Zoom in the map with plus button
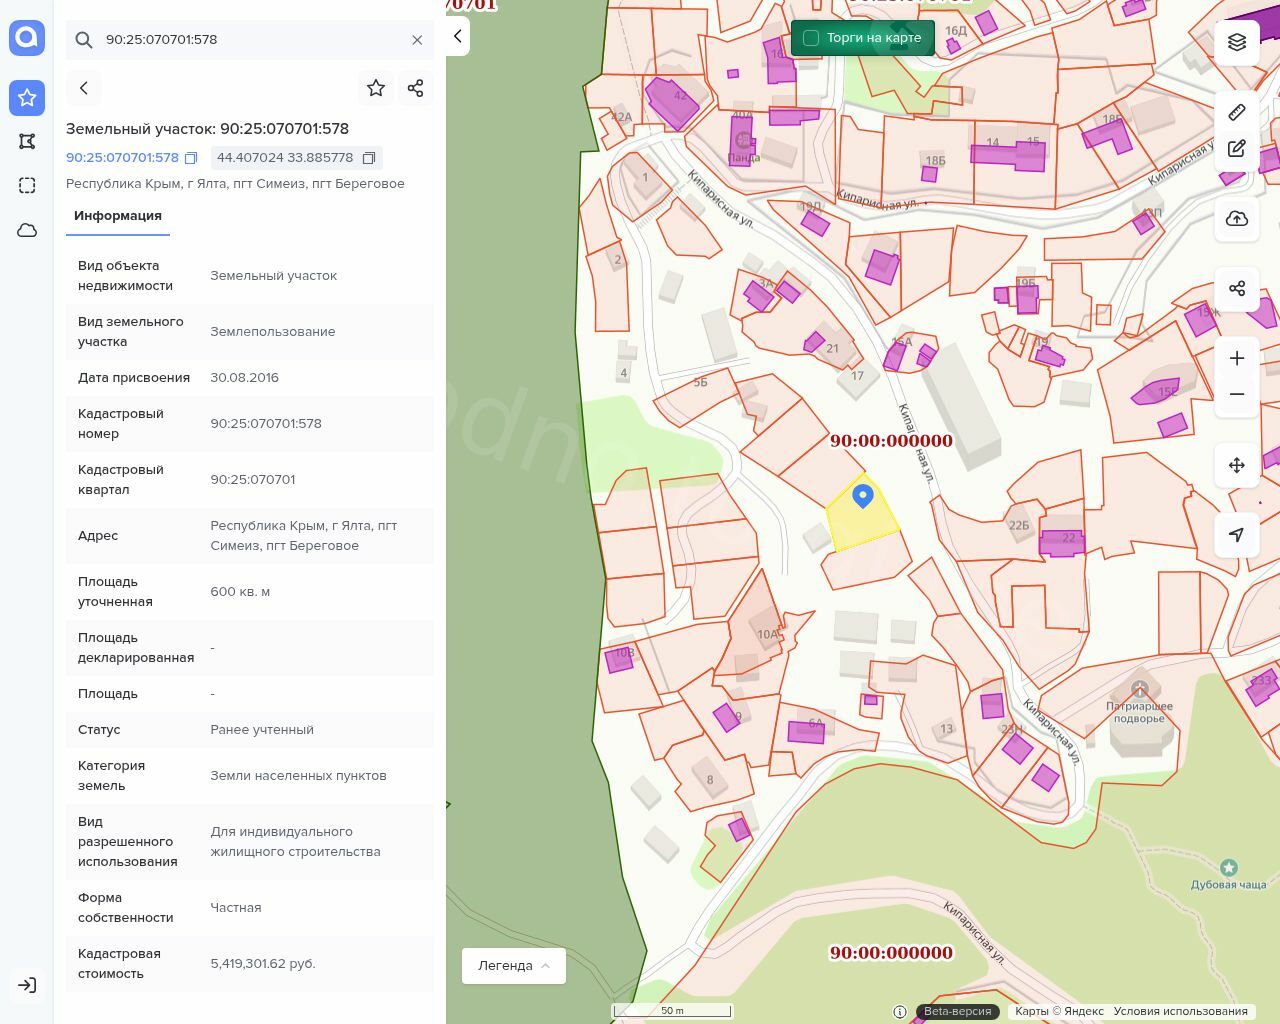1280x1024 pixels. pos(1237,358)
